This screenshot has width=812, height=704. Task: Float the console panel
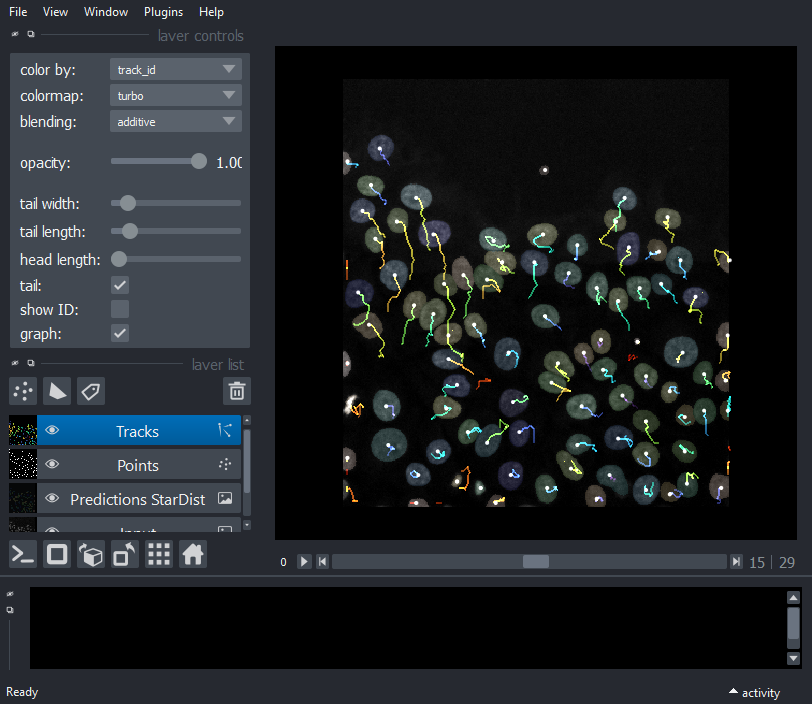(x=10, y=610)
